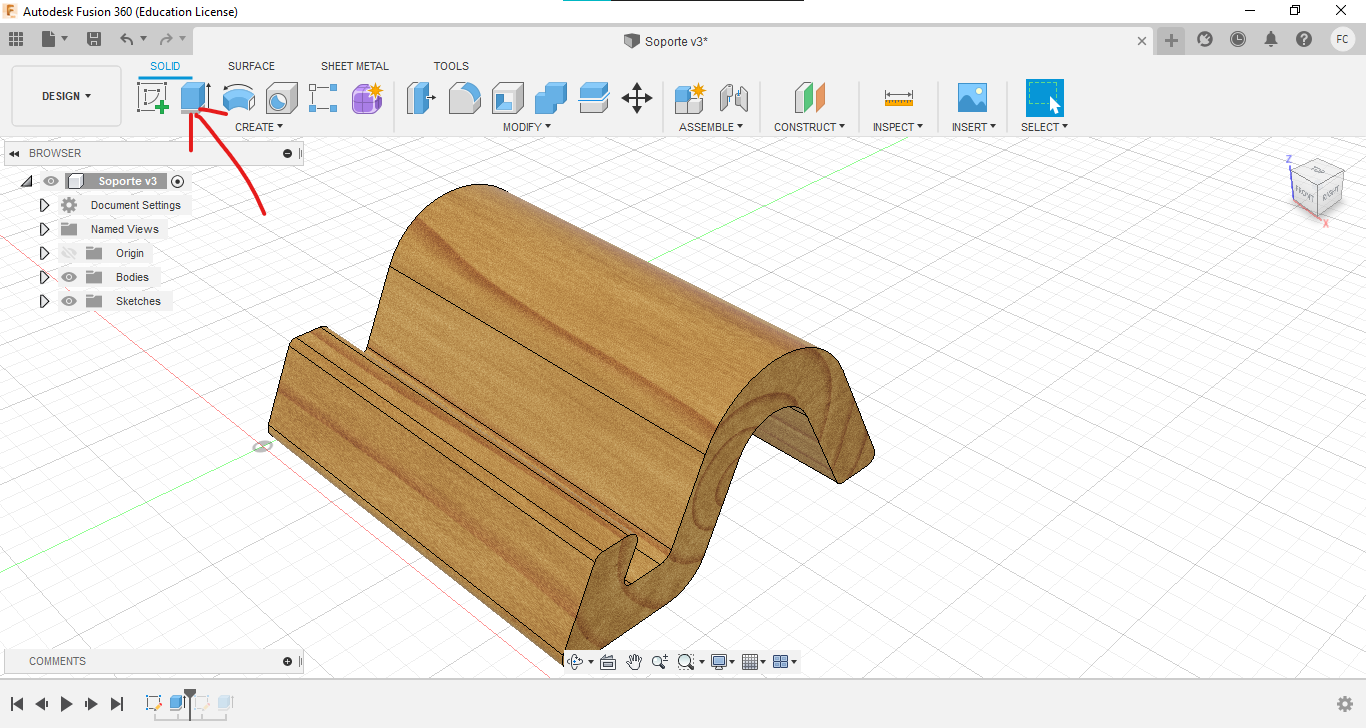Viewport: 1366px width, 728px height.
Task: Open the Measure tool under Inspect
Action: coord(898,98)
